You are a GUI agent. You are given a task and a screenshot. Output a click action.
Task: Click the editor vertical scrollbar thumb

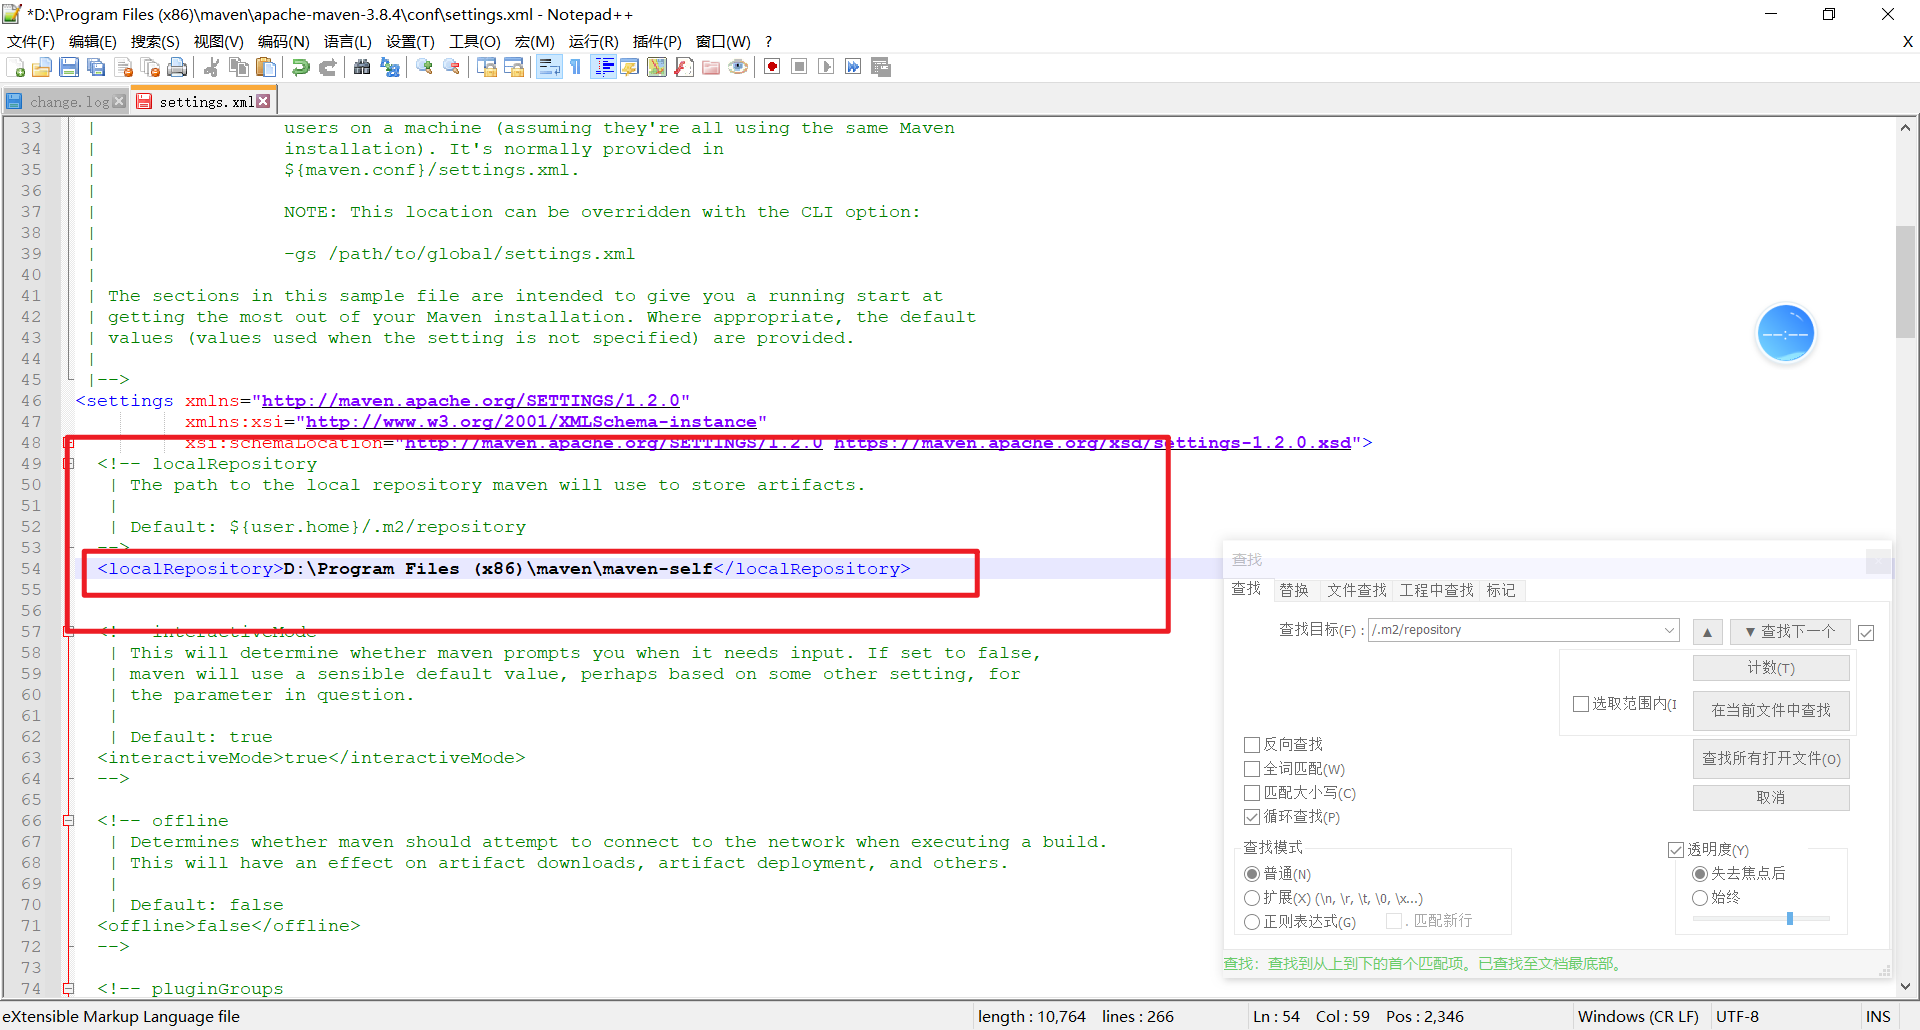click(x=1906, y=282)
